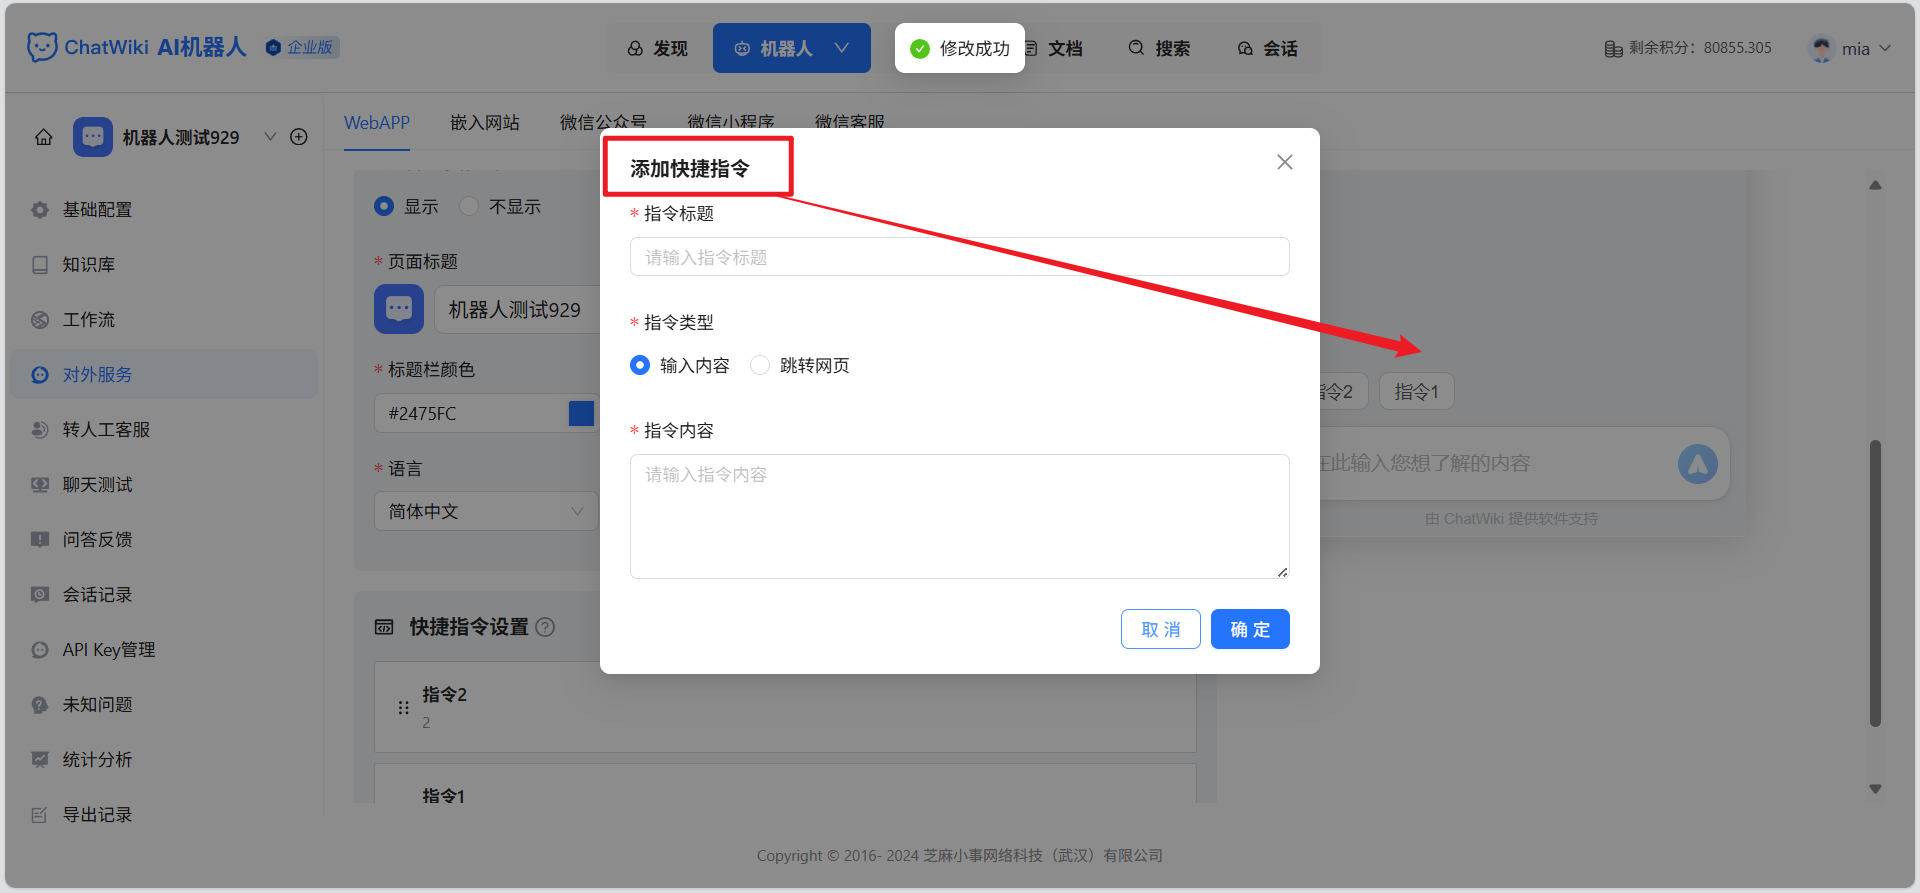
Task: Close the 添加快捷指令 dialog
Action: [x=1285, y=162]
